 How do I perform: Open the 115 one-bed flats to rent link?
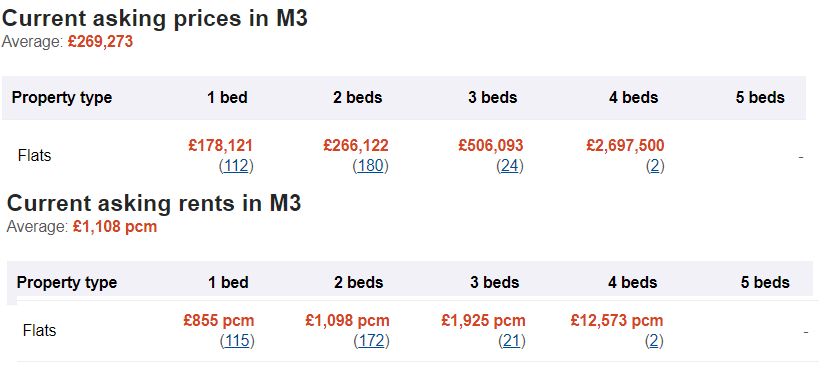click(x=237, y=342)
